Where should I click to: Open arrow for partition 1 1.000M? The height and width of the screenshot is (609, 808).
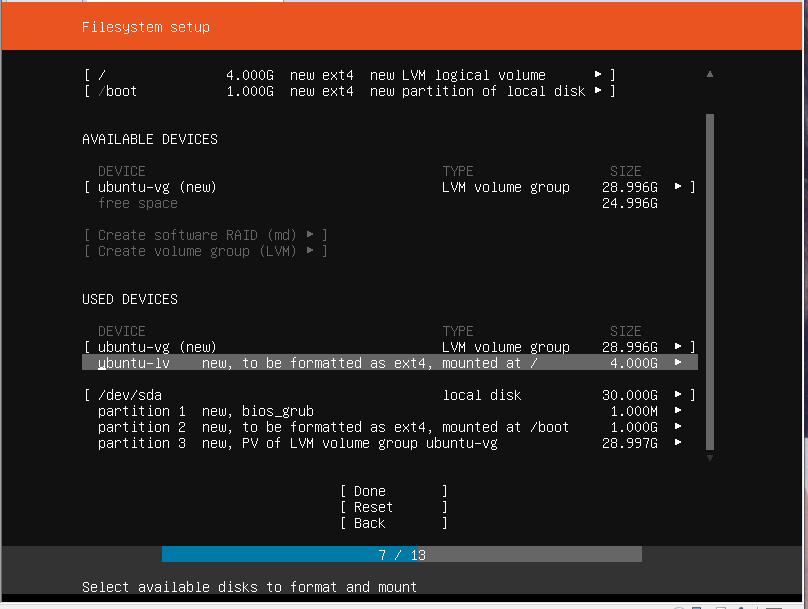[678, 411]
